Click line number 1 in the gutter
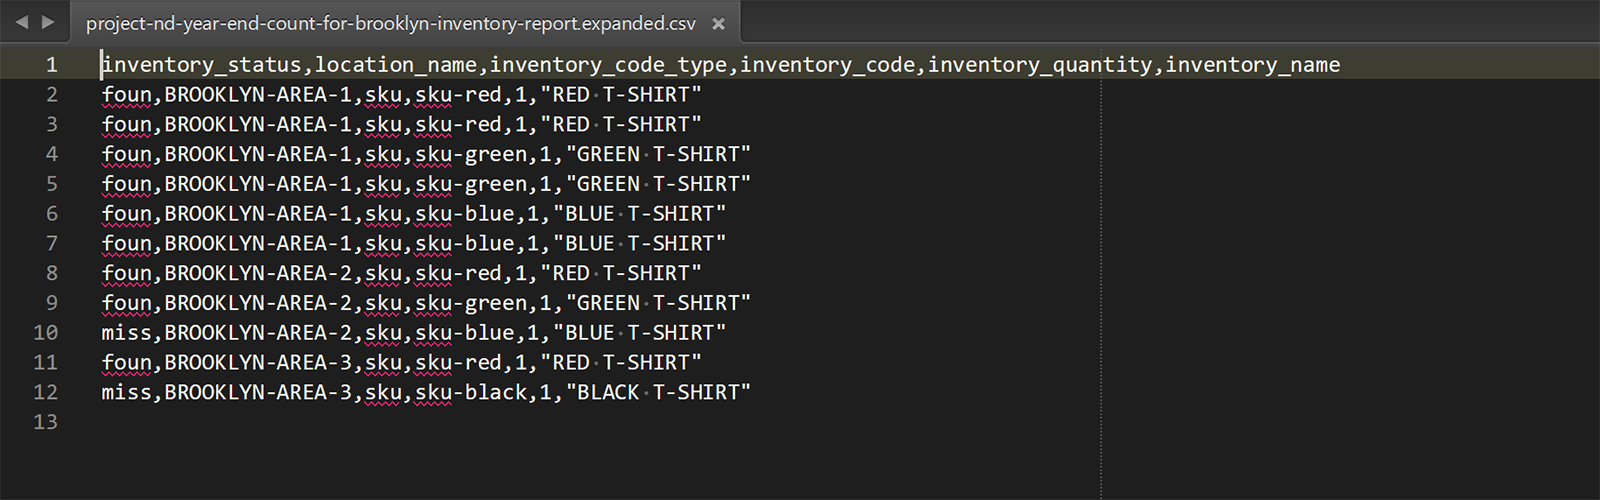This screenshot has height=500, width=1600. pos(51,65)
